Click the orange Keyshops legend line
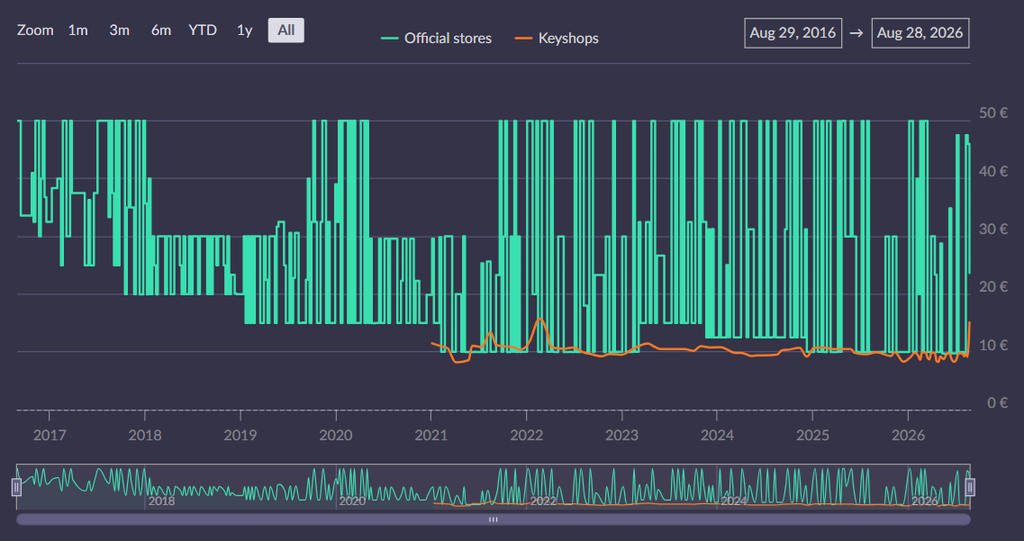This screenshot has width=1024, height=541. [523, 39]
